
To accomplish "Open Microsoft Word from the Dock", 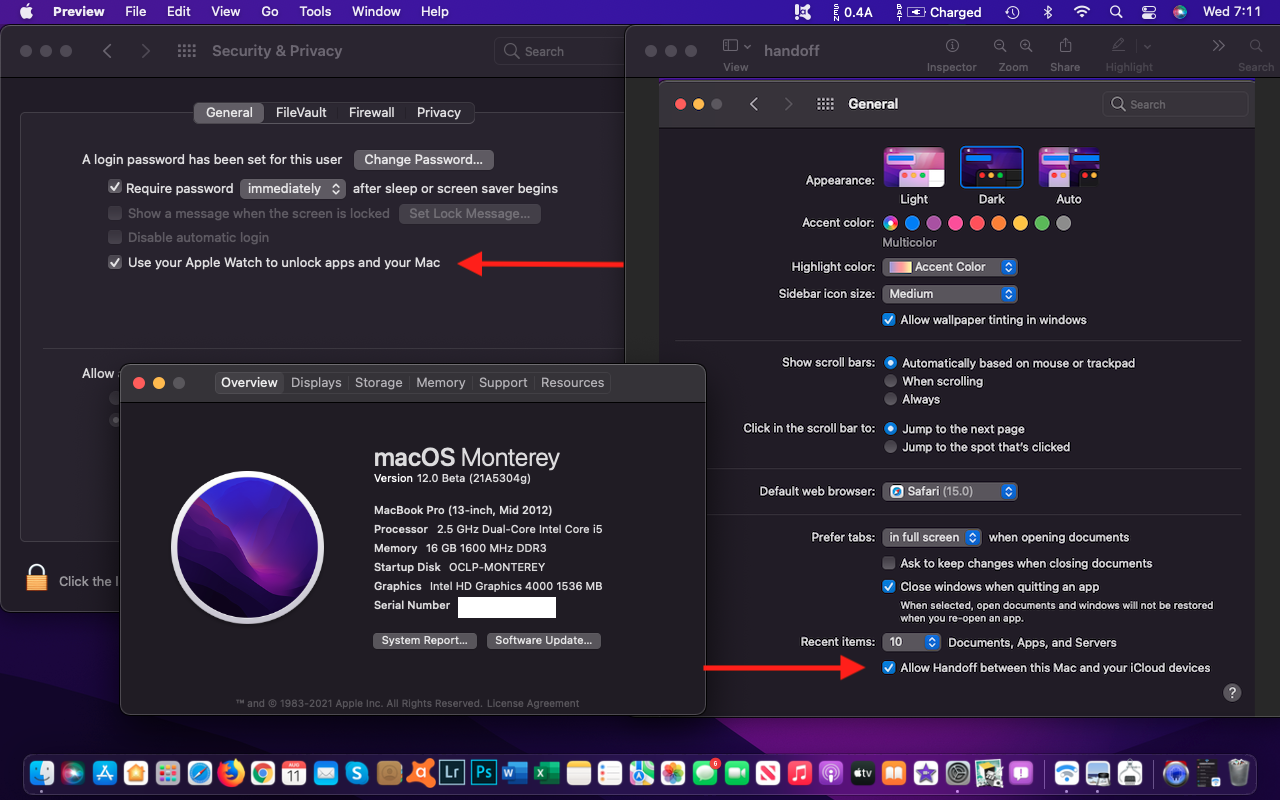I will pyautogui.click(x=515, y=773).
